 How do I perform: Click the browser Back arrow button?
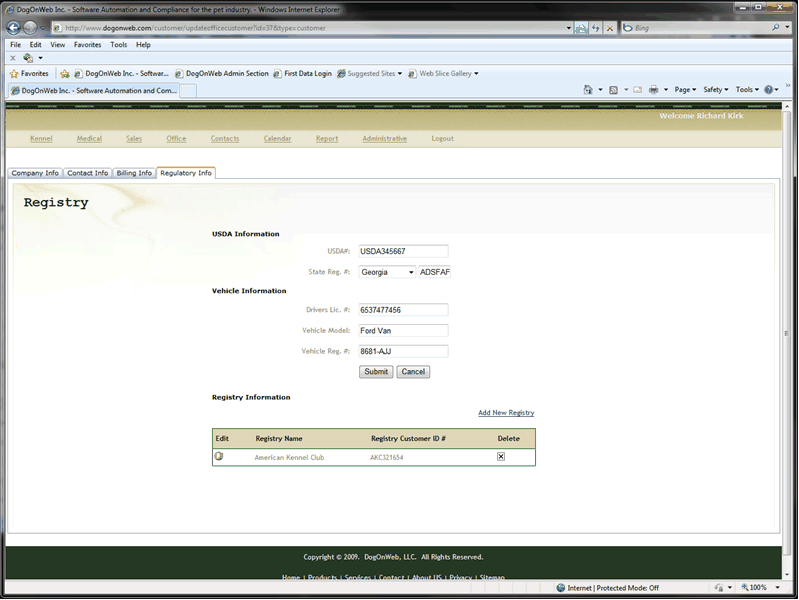[x=13, y=28]
